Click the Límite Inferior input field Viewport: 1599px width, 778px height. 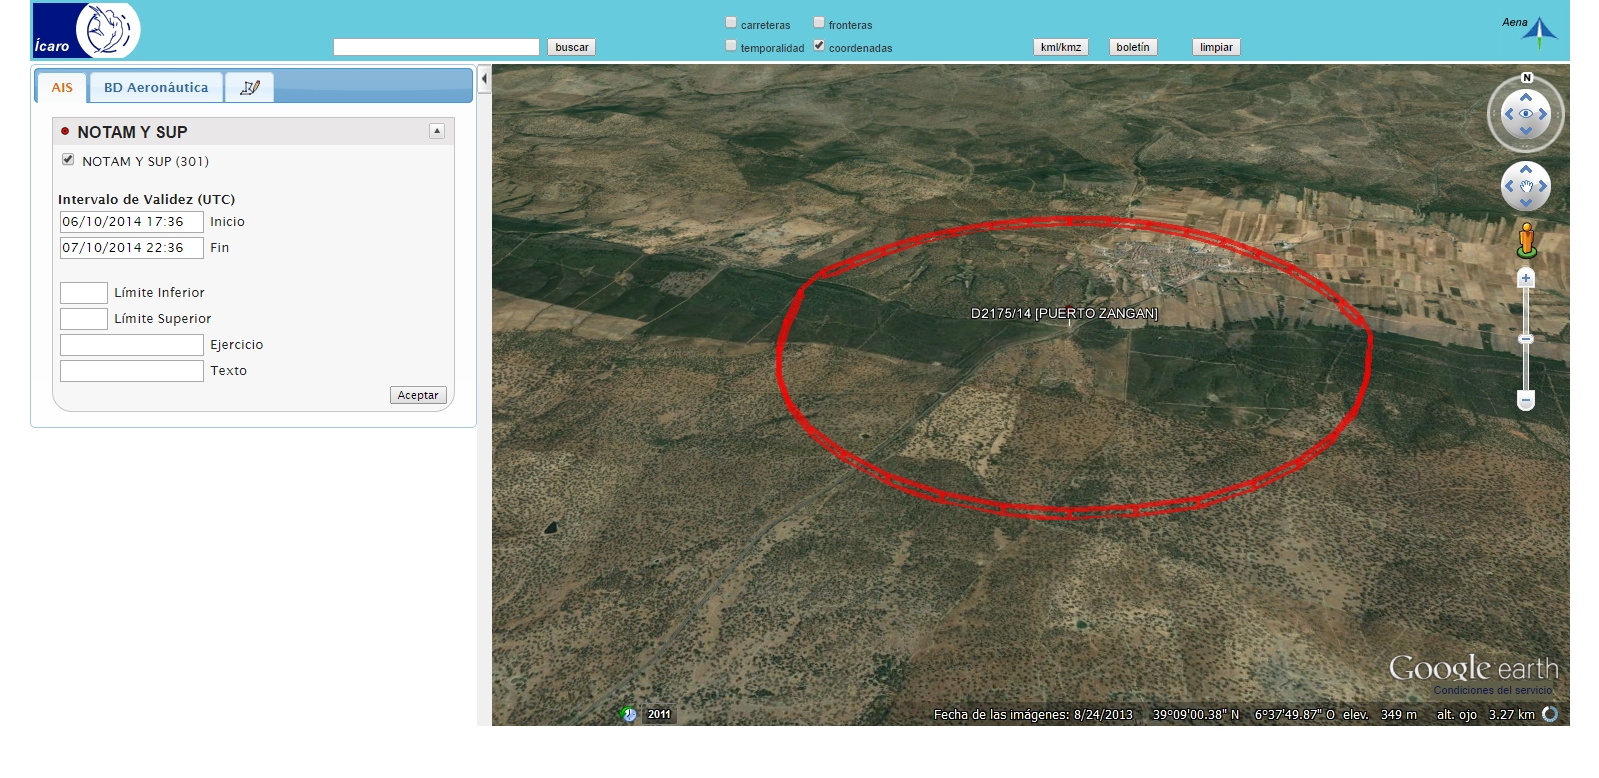click(x=84, y=293)
